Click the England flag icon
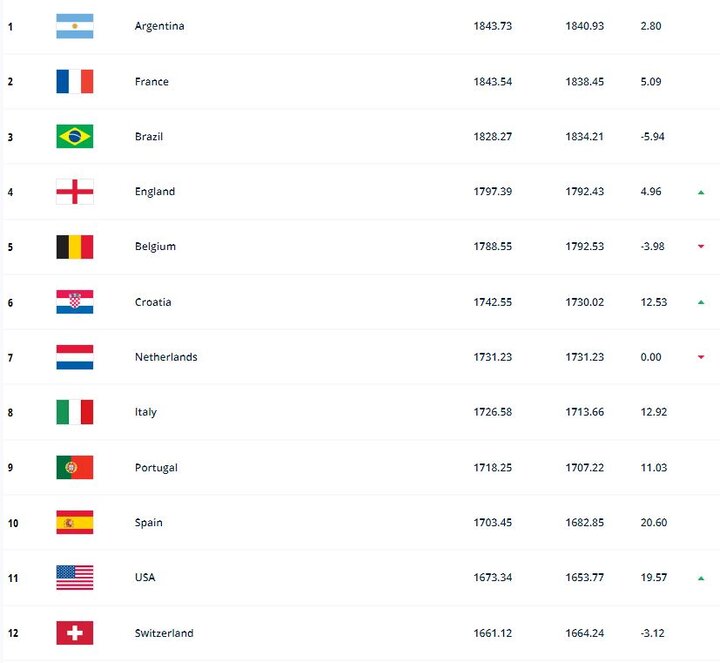The image size is (720, 663). pos(75,191)
